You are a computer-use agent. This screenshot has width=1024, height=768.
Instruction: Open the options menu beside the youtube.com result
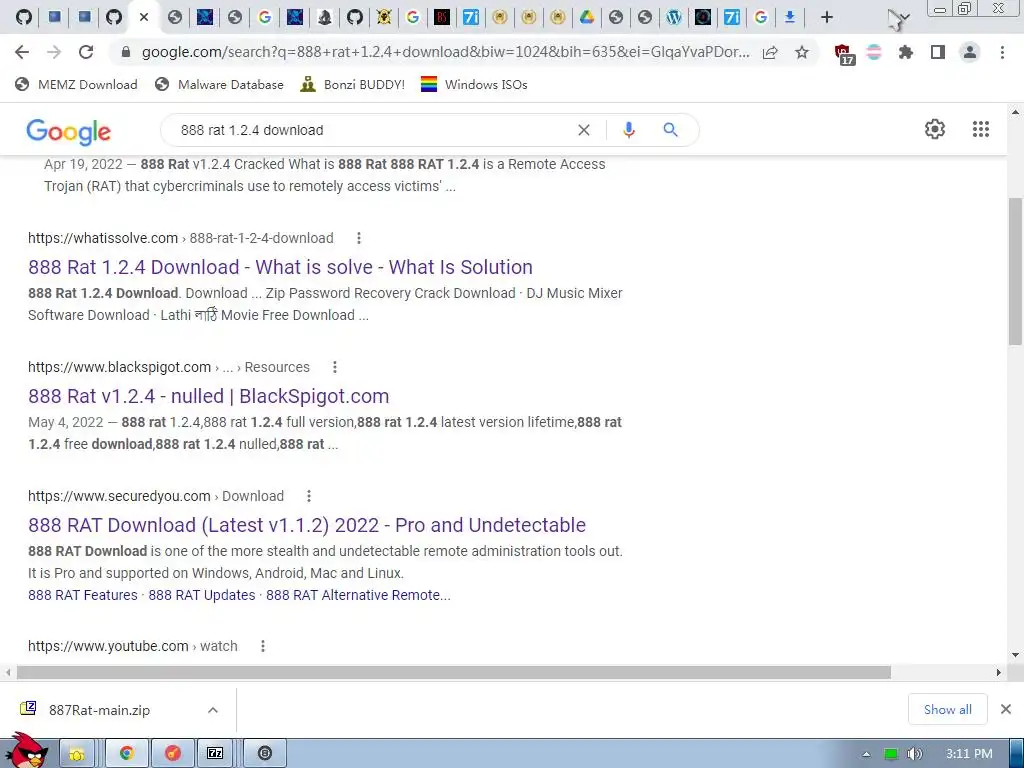[x=263, y=646]
